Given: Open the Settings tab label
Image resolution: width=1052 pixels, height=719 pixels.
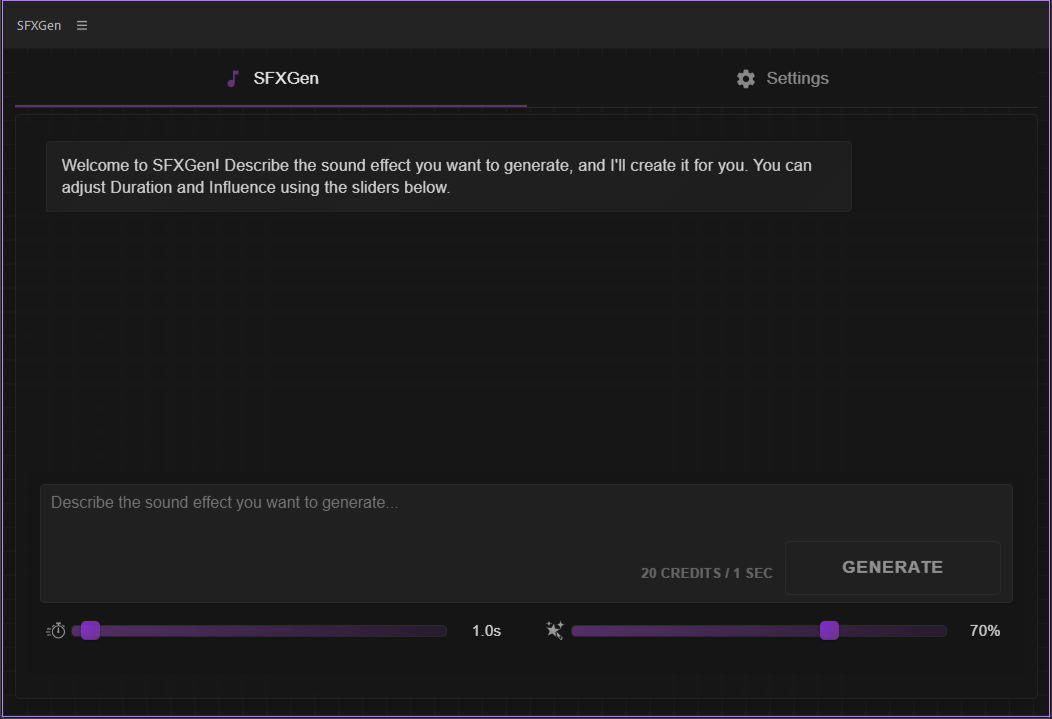Looking at the screenshot, I should [797, 78].
